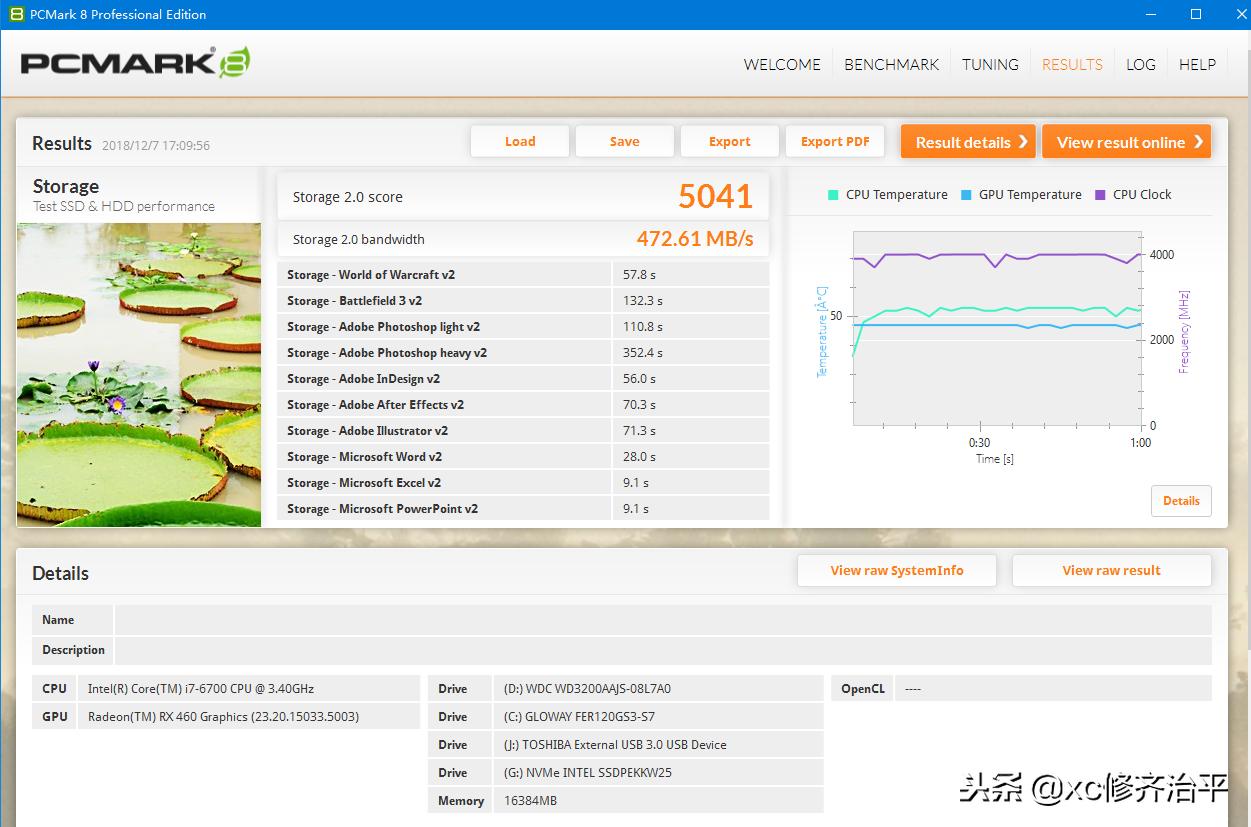The image size is (1251, 827).
Task: Click the Export button
Action: click(x=729, y=142)
